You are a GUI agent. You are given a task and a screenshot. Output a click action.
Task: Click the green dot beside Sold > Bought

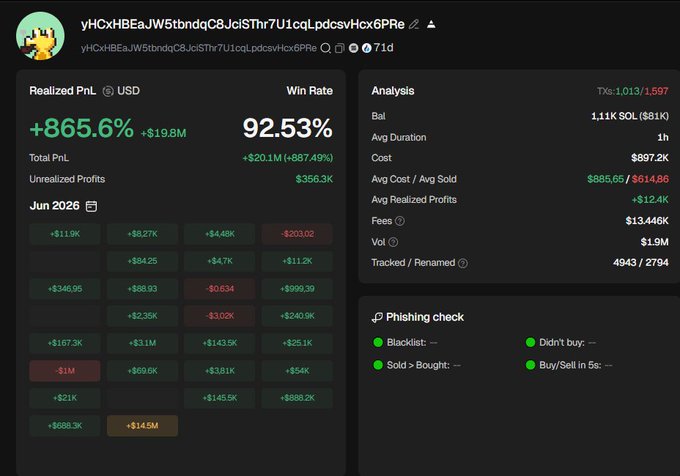[x=378, y=365]
